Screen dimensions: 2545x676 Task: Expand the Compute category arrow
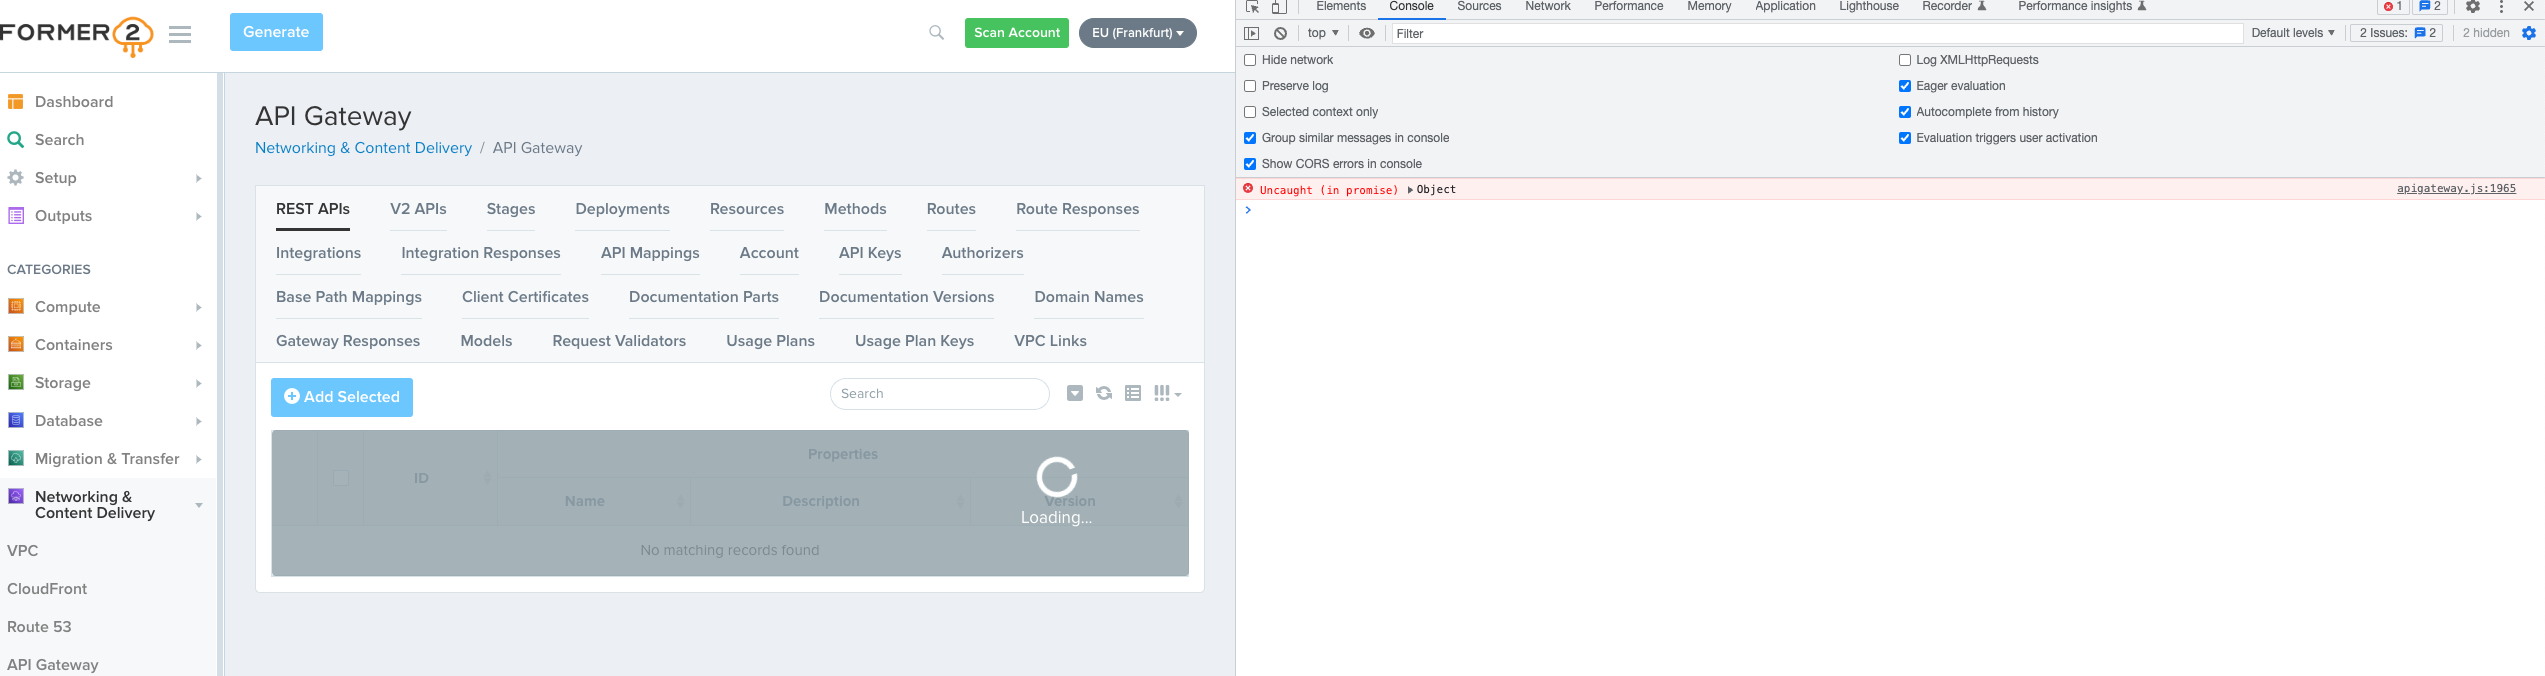[199, 308]
